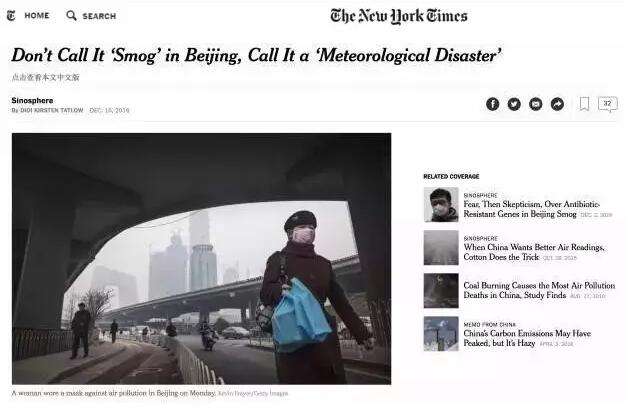Click the search magnifier icon
This screenshot has height=411, width=626.
(x=71, y=16)
